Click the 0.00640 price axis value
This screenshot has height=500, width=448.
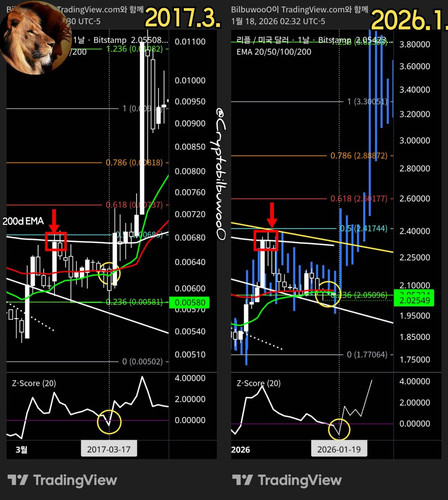190,262
